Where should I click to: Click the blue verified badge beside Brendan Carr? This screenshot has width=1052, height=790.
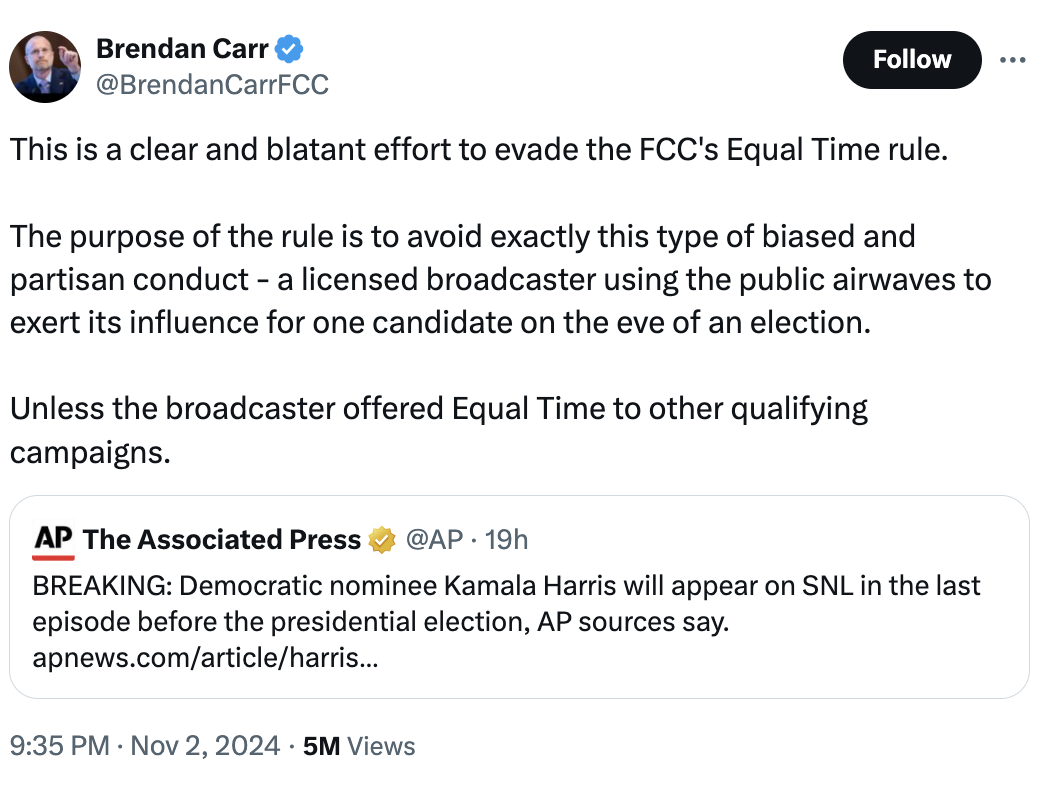[x=290, y=48]
